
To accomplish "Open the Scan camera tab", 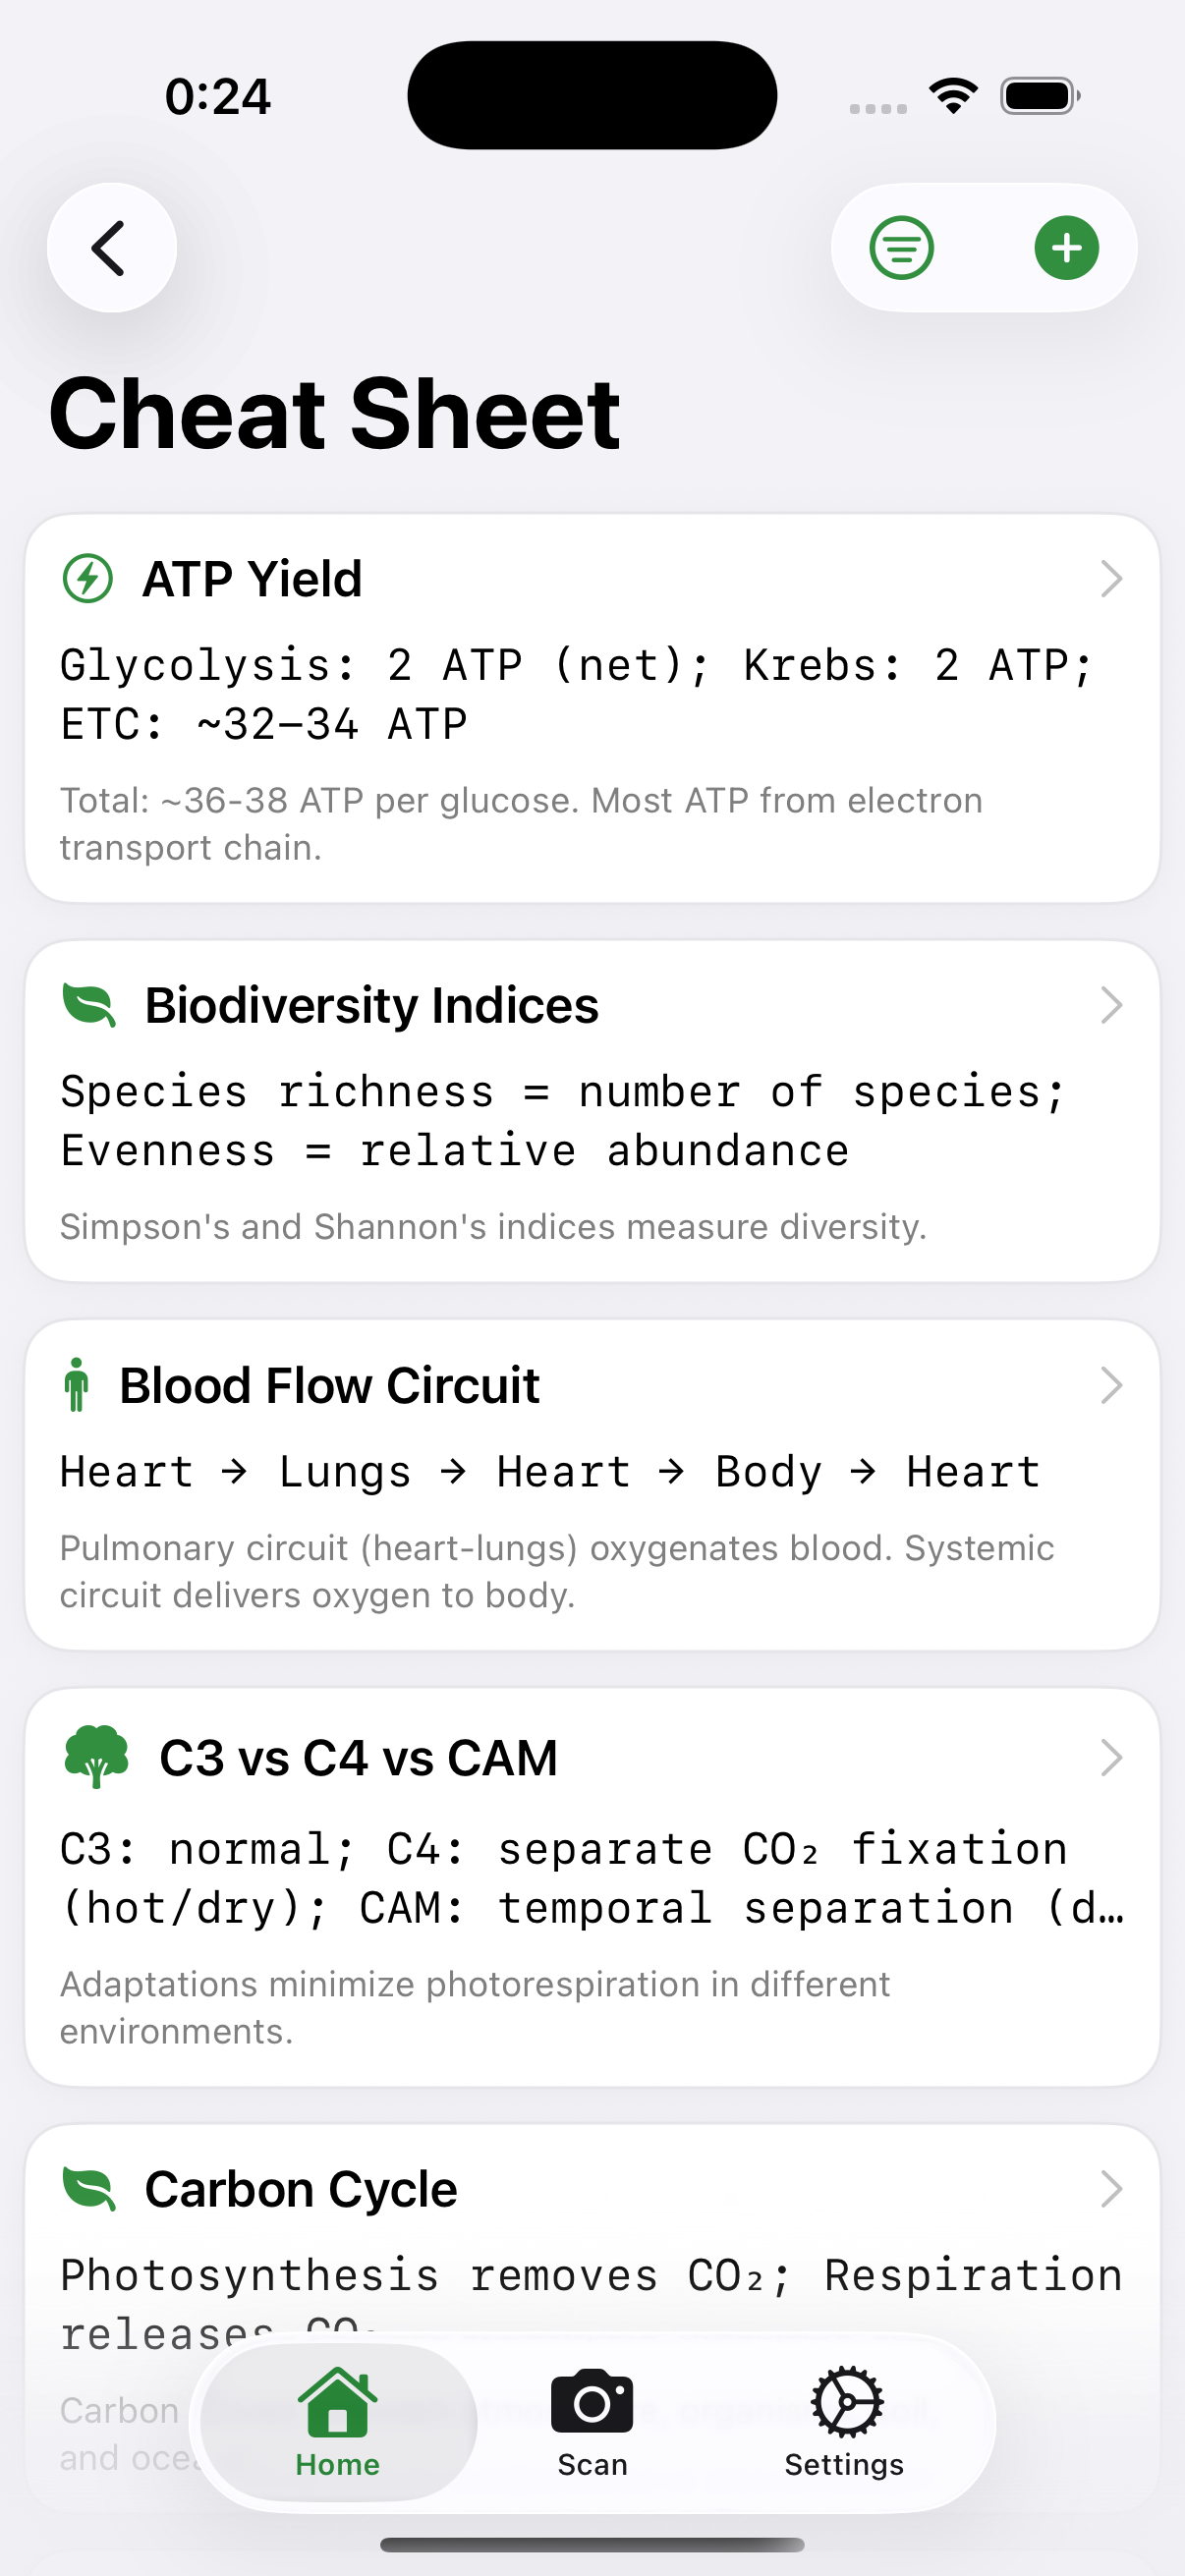I will [592, 2421].
